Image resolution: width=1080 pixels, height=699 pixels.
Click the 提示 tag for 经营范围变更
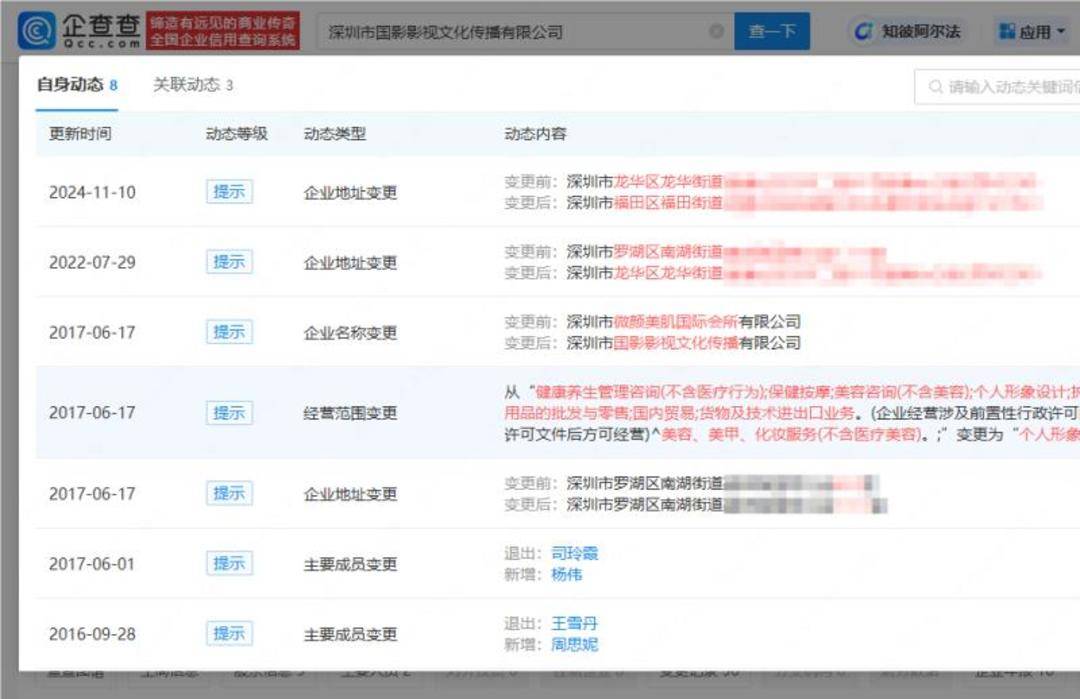click(x=229, y=412)
